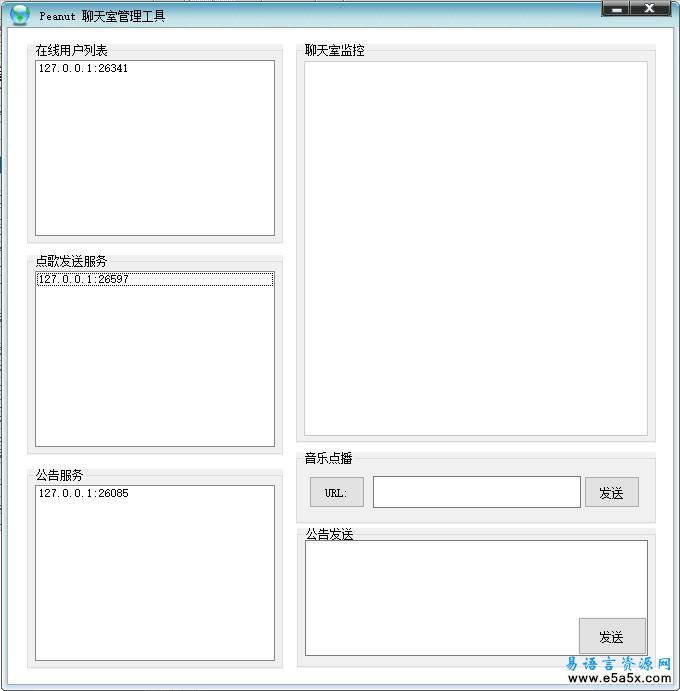Click the URL: button in music request panel
This screenshot has height=691, width=680.
coord(337,492)
